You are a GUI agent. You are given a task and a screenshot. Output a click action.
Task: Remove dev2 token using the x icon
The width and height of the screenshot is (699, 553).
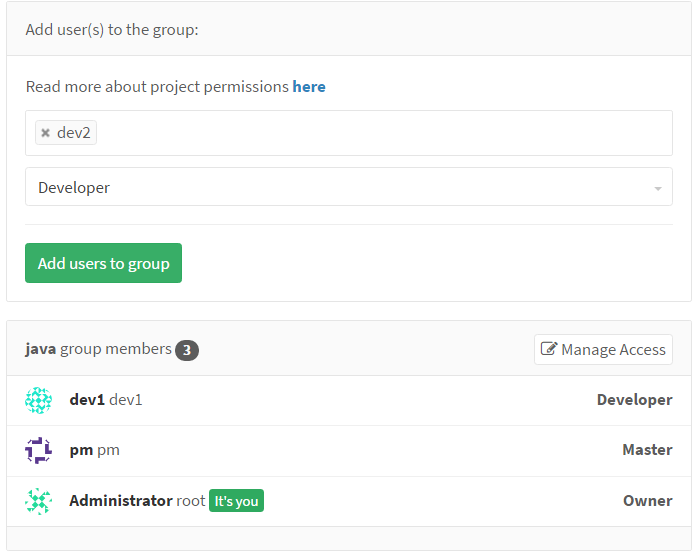(45, 133)
